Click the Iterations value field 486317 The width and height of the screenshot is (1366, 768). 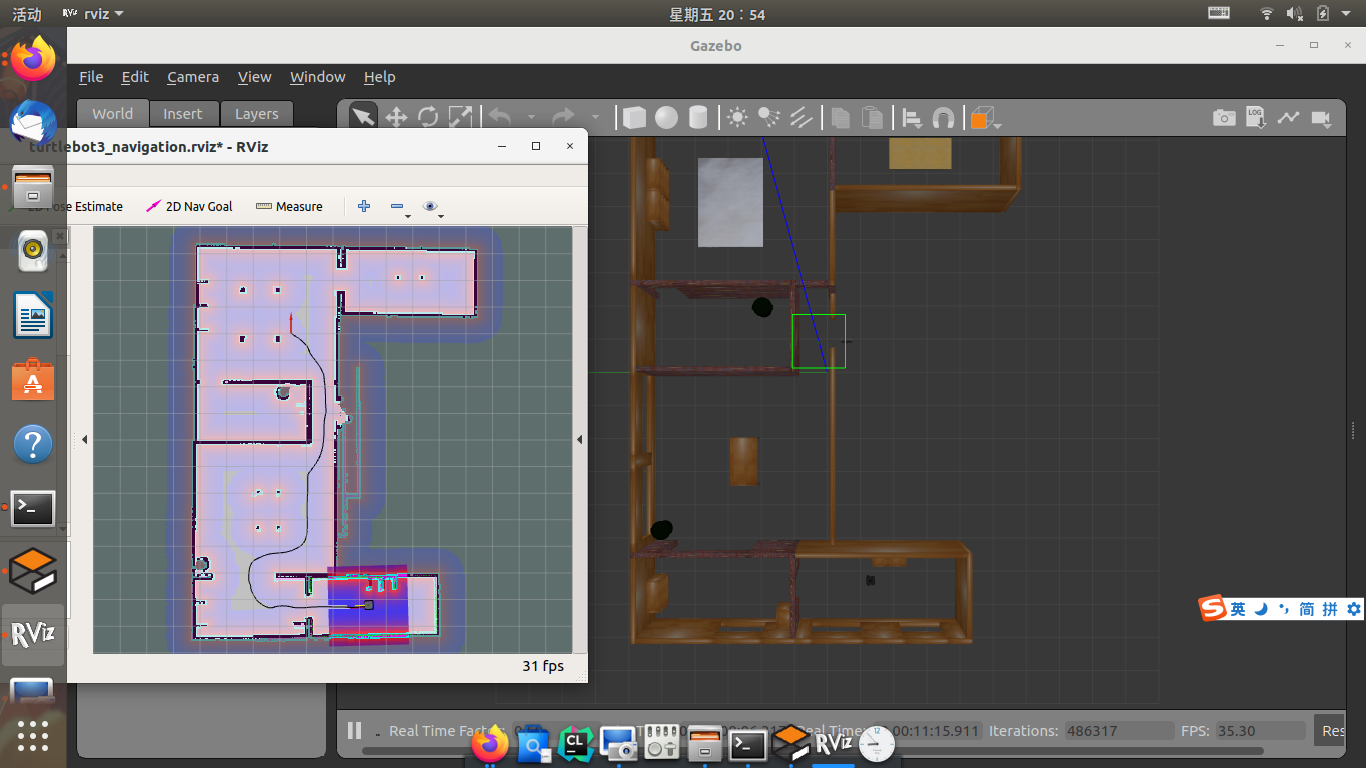pos(1119,731)
